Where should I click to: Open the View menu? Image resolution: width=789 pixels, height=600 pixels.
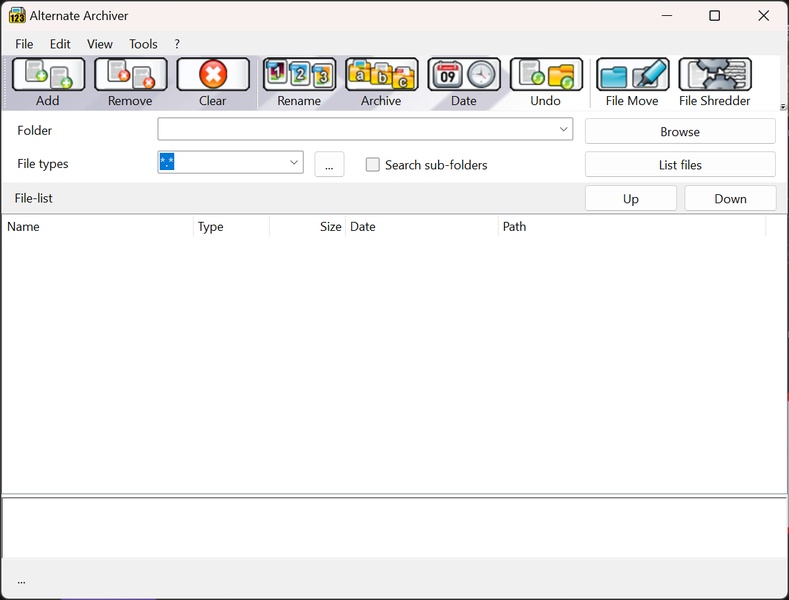point(100,44)
